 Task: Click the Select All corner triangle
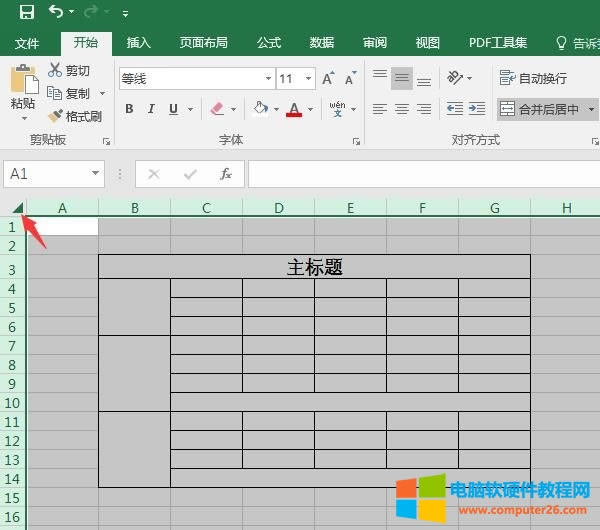(x=18, y=208)
